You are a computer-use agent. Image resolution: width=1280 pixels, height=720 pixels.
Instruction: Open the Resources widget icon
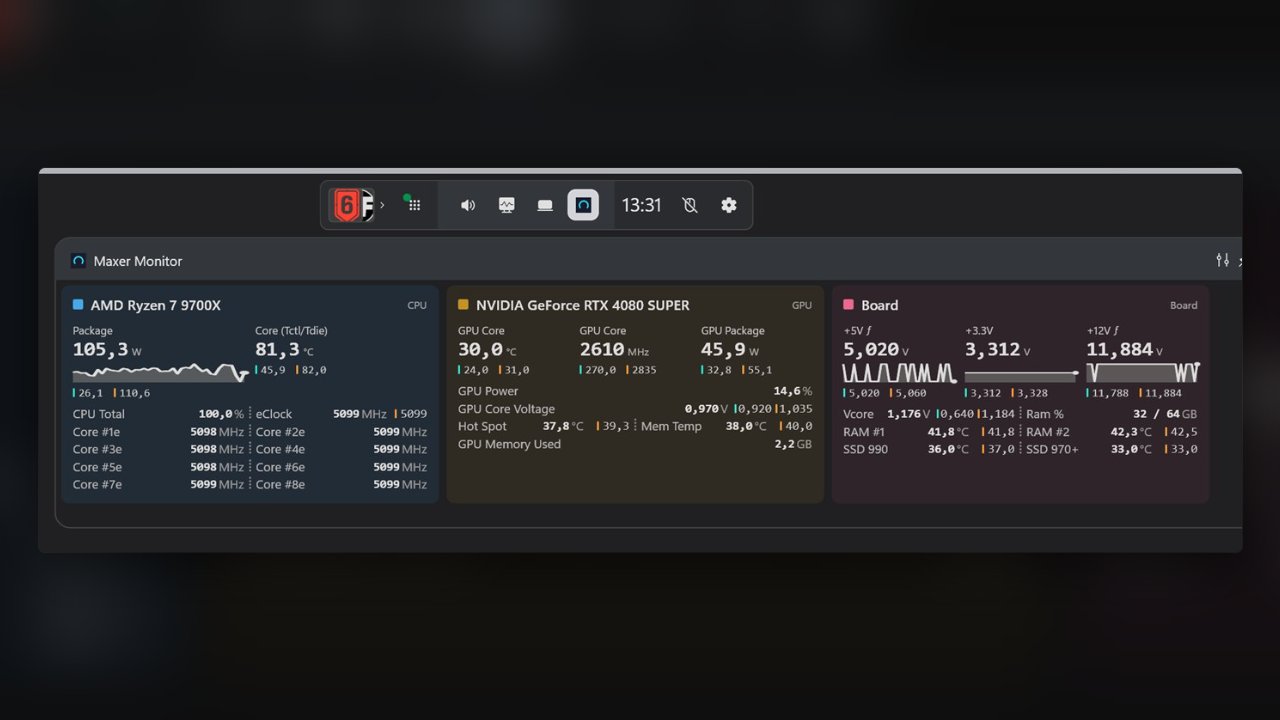click(545, 205)
